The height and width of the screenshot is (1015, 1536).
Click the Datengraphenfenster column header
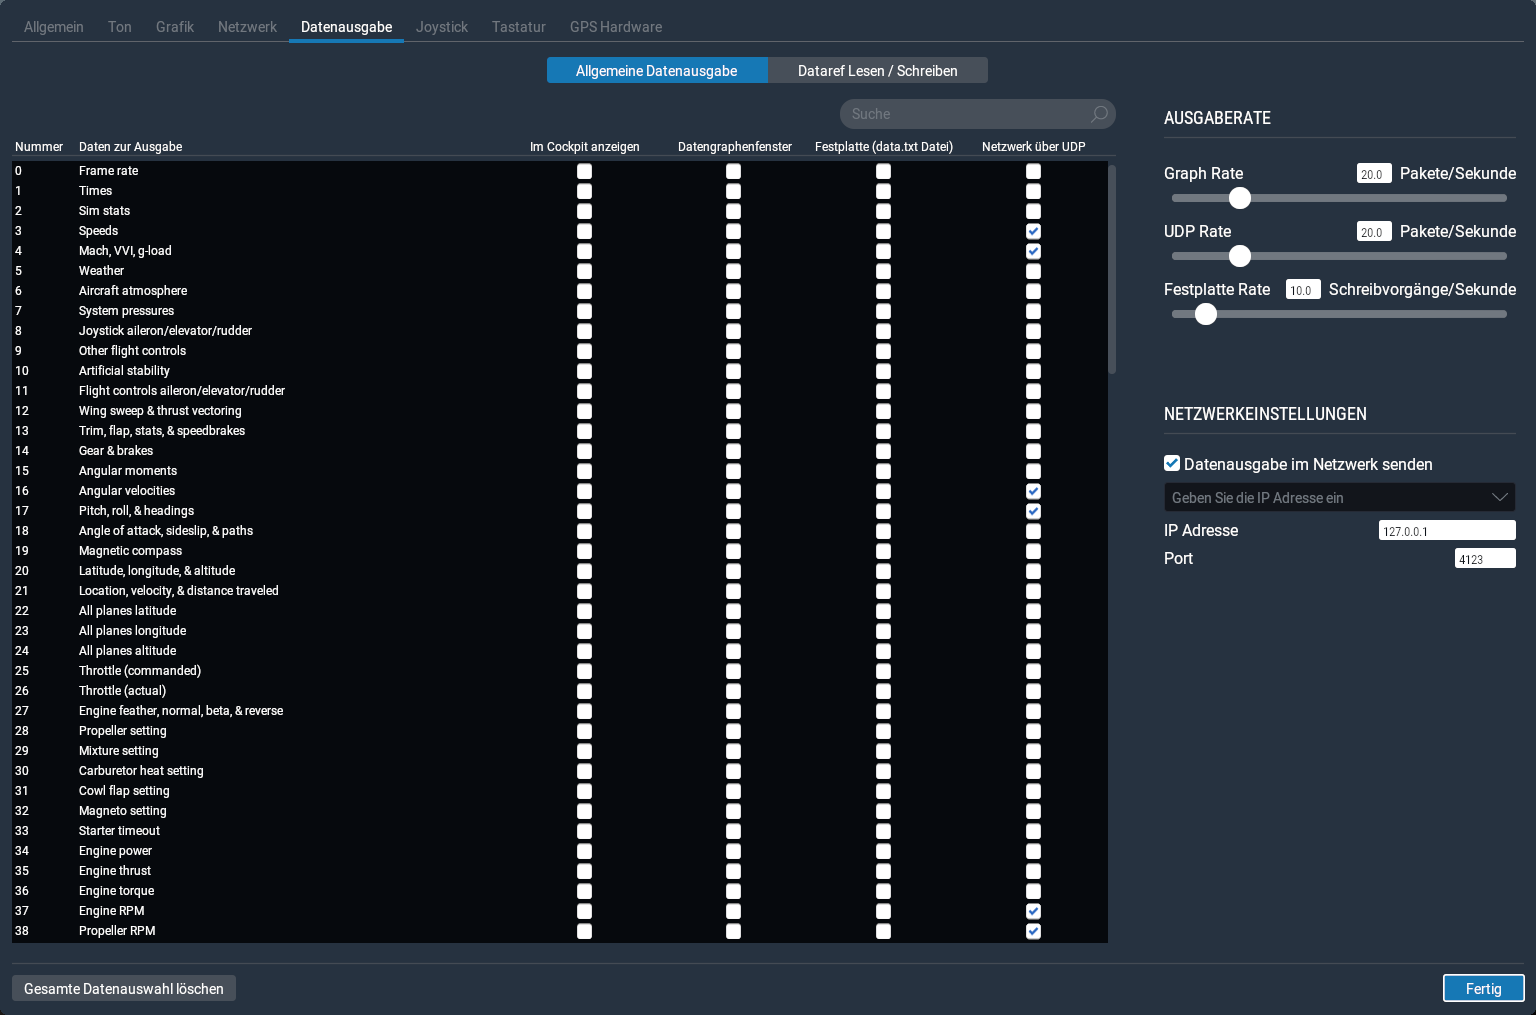pyautogui.click(x=735, y=147)
